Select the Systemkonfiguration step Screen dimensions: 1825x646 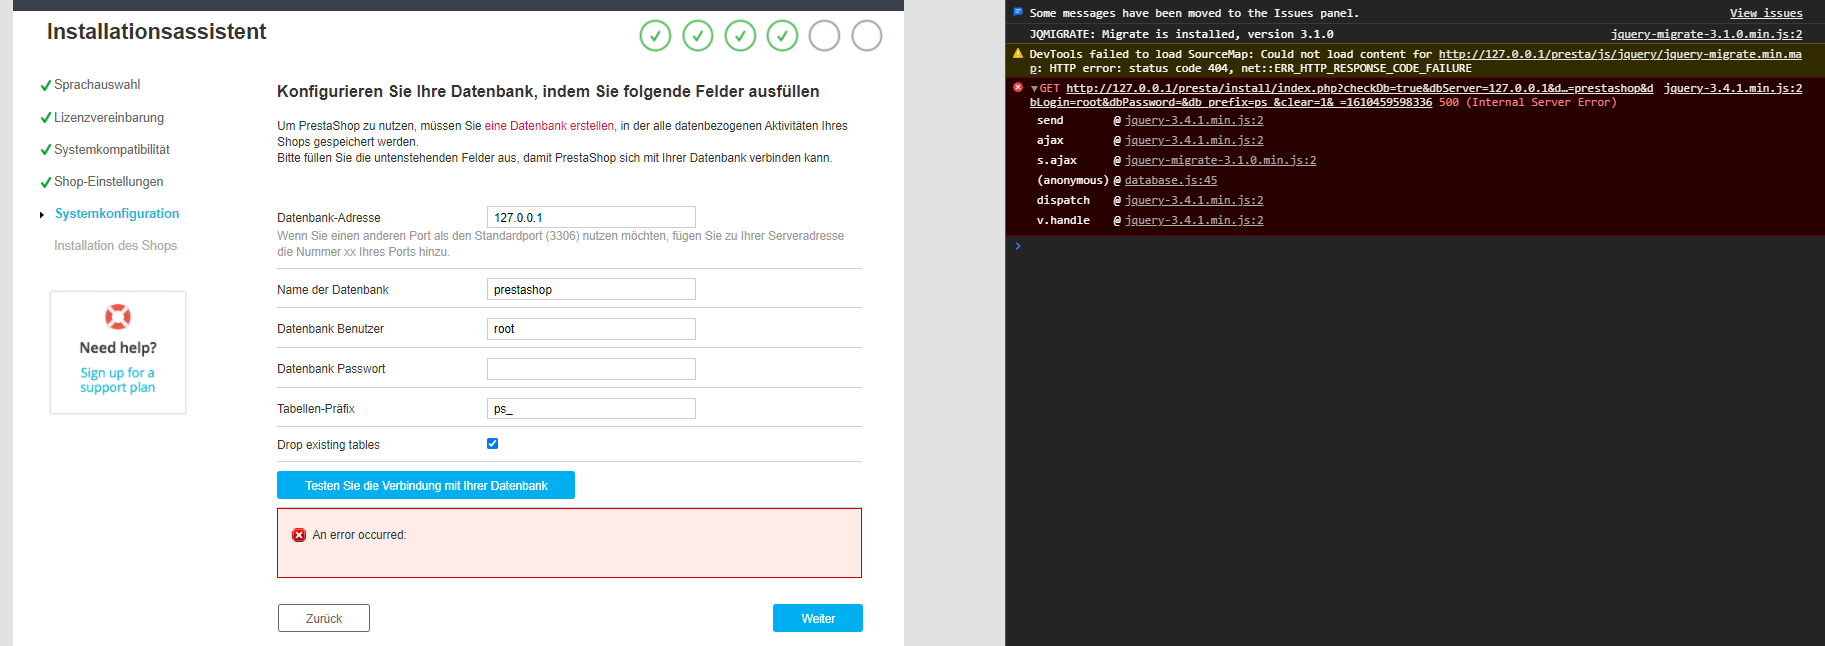[117, 213]
